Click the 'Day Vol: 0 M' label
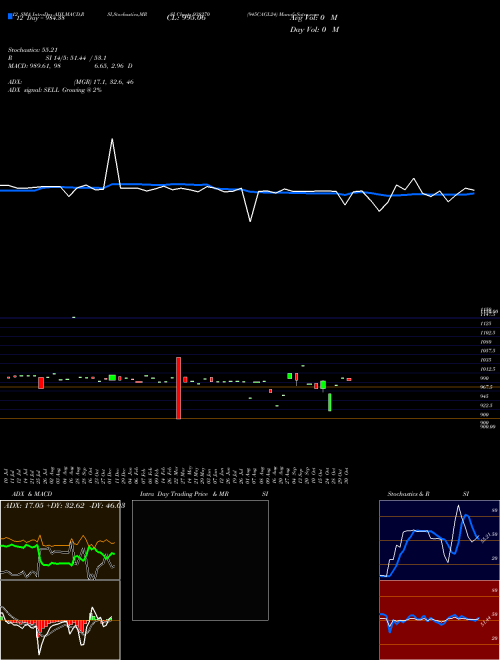This screenshot has width=500, height=660. [315, 29]
